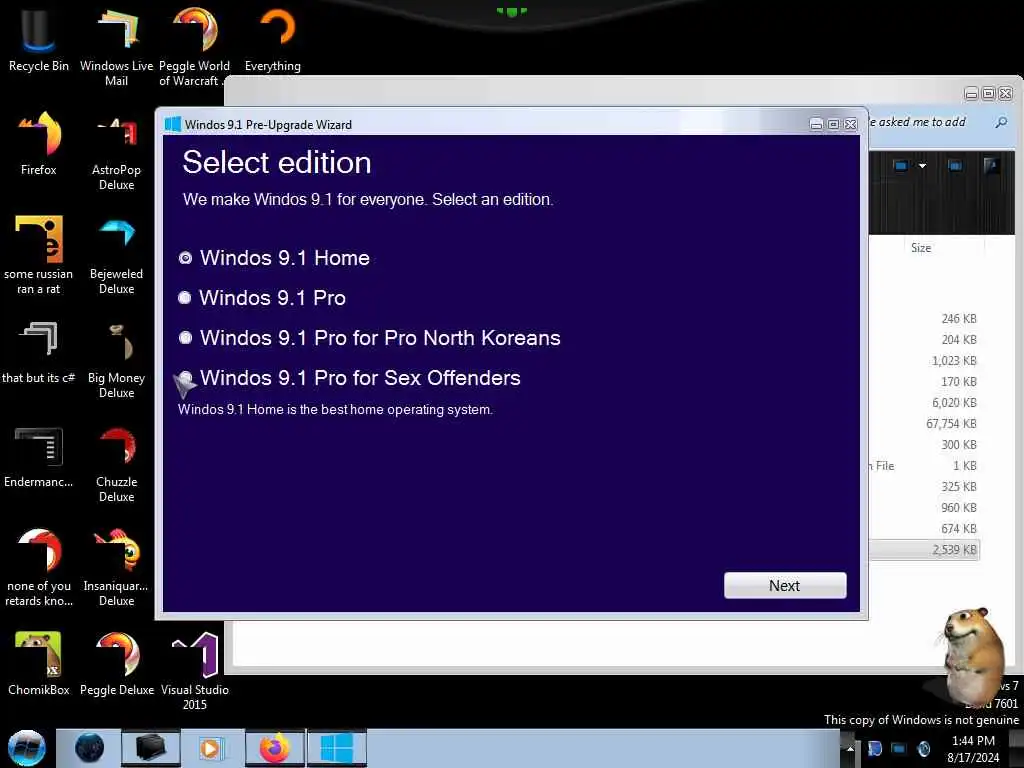Open the Endermanc... desktop icon
The image size is (1024, 768).
click(x=39, y=457)
